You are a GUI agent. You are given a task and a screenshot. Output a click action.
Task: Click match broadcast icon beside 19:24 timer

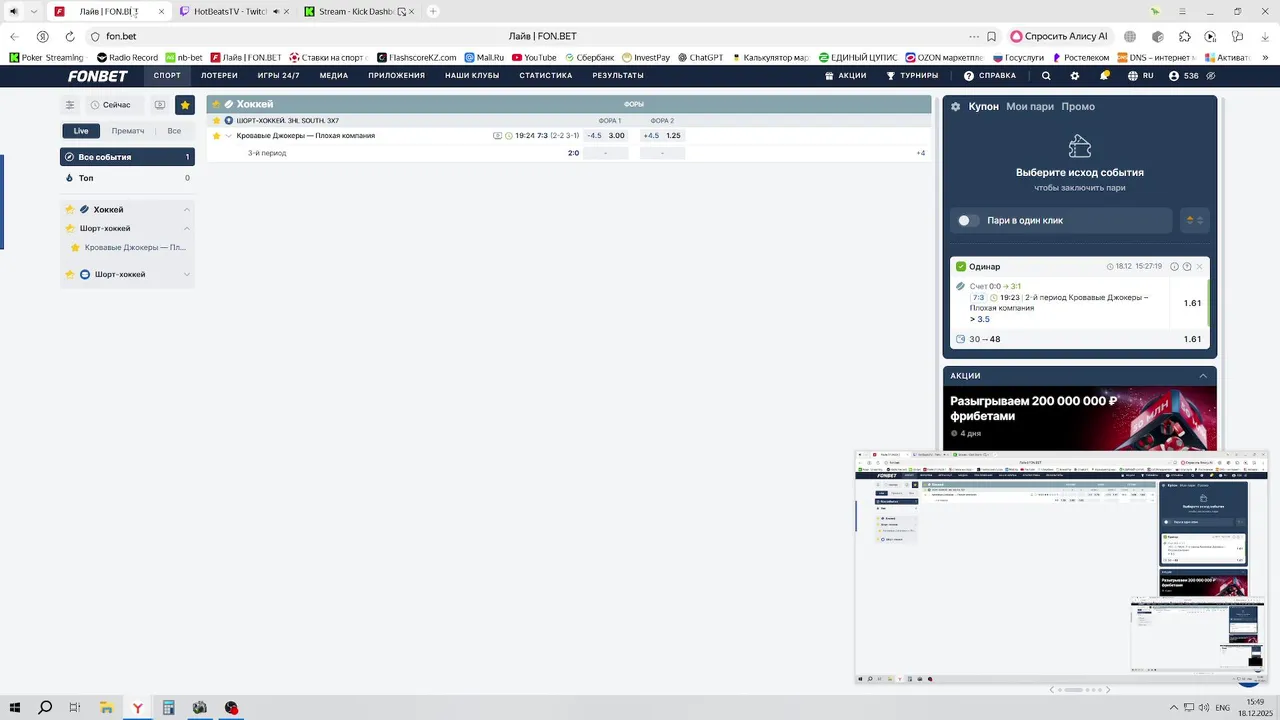[x=497, y=136]
